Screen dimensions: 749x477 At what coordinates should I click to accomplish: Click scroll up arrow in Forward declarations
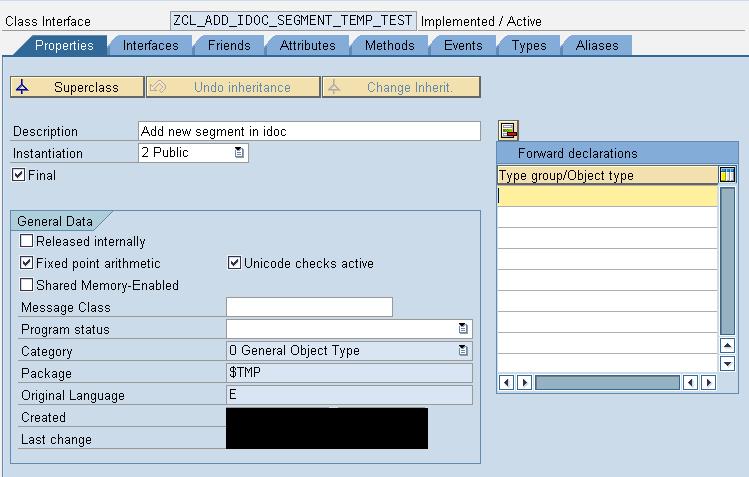click(727, 345)
